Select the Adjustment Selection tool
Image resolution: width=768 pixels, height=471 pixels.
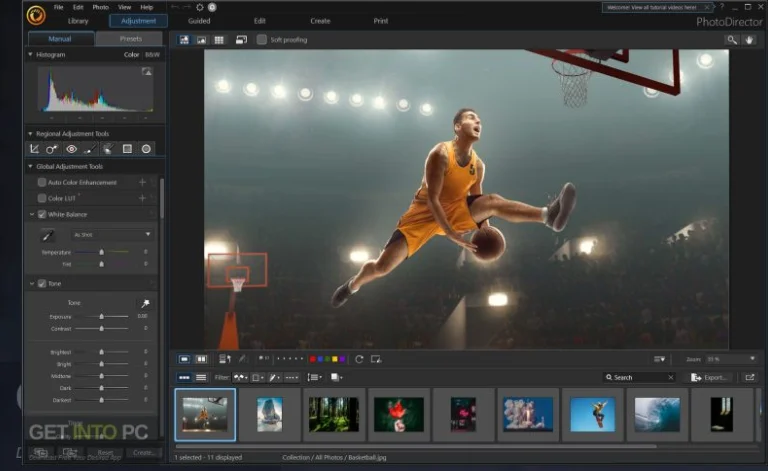(x=108, y=149)
